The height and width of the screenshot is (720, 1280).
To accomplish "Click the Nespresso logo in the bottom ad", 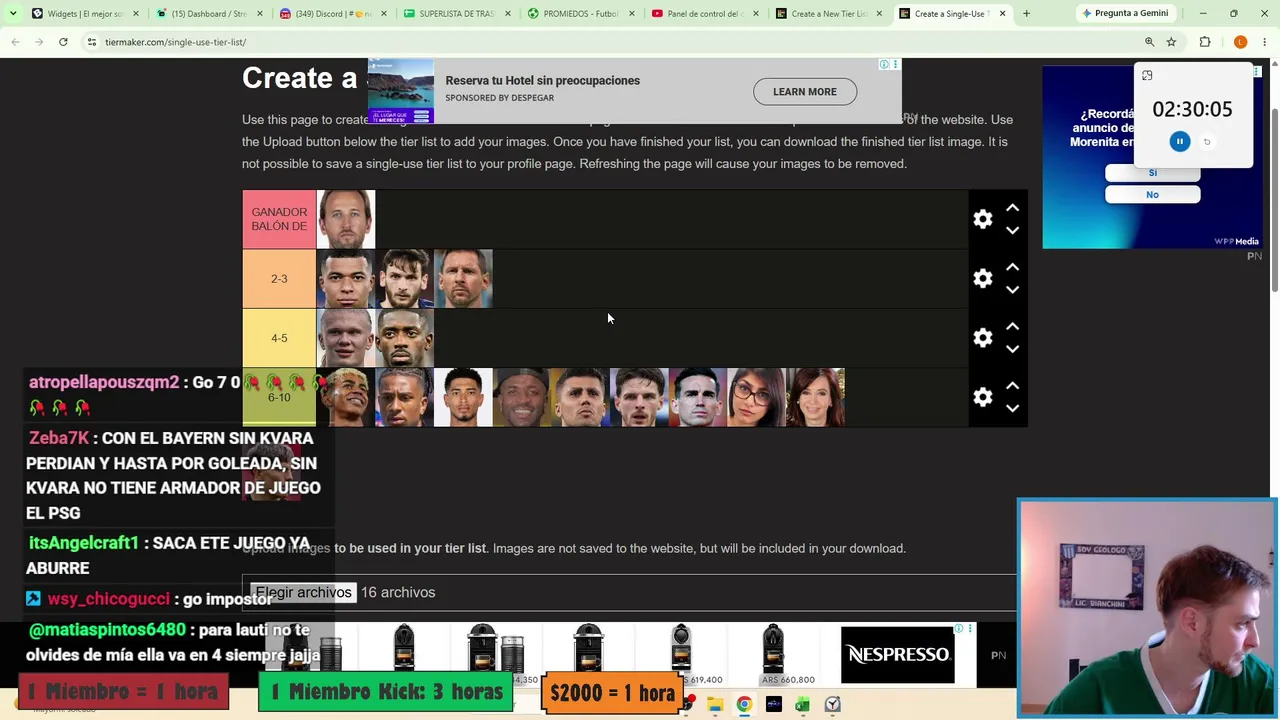I will pos(898,655).
